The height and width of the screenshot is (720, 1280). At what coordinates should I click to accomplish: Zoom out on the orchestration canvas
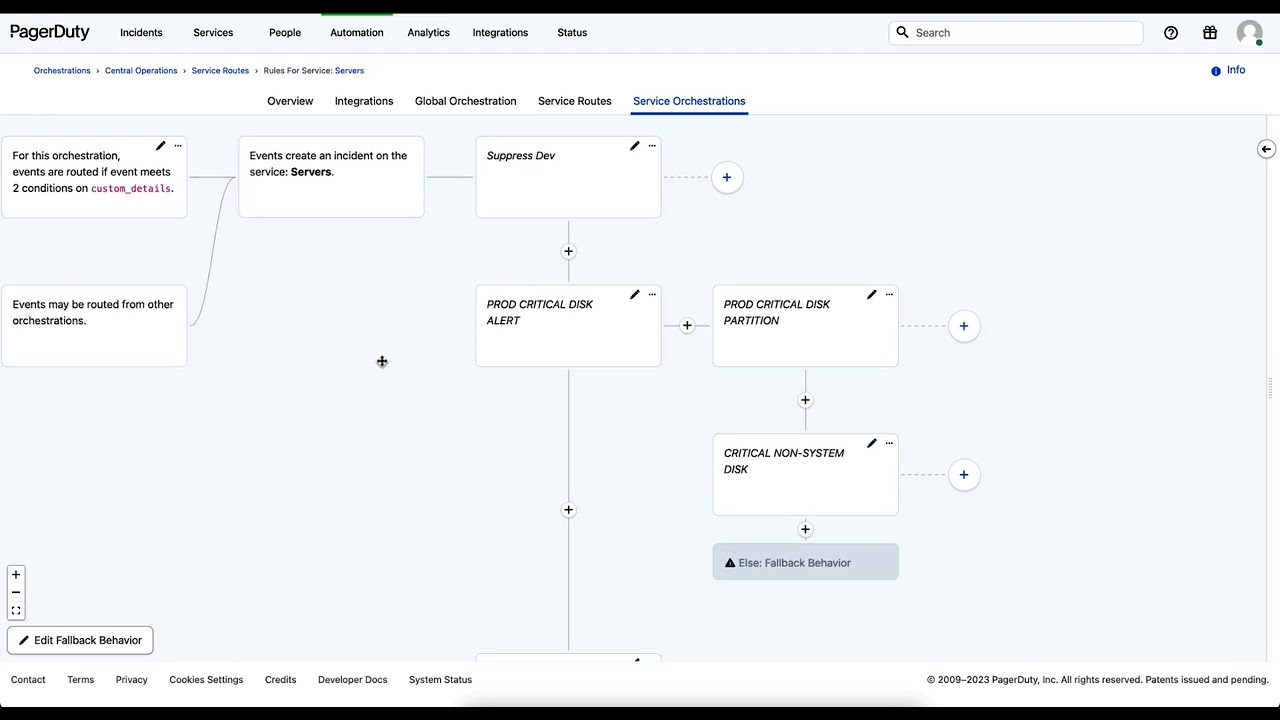(x=16, y=593)
